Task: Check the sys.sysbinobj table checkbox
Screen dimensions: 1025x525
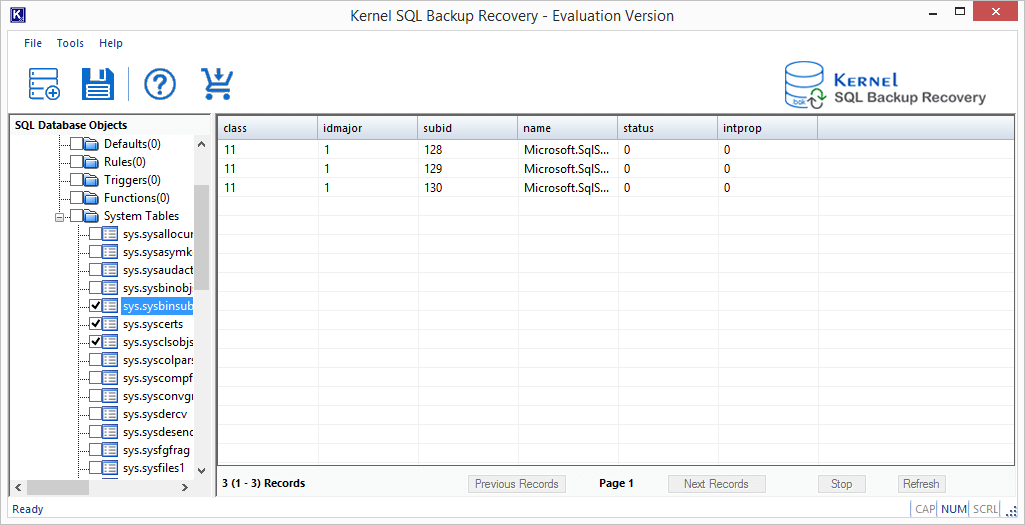Action: (x=95, y=288)
